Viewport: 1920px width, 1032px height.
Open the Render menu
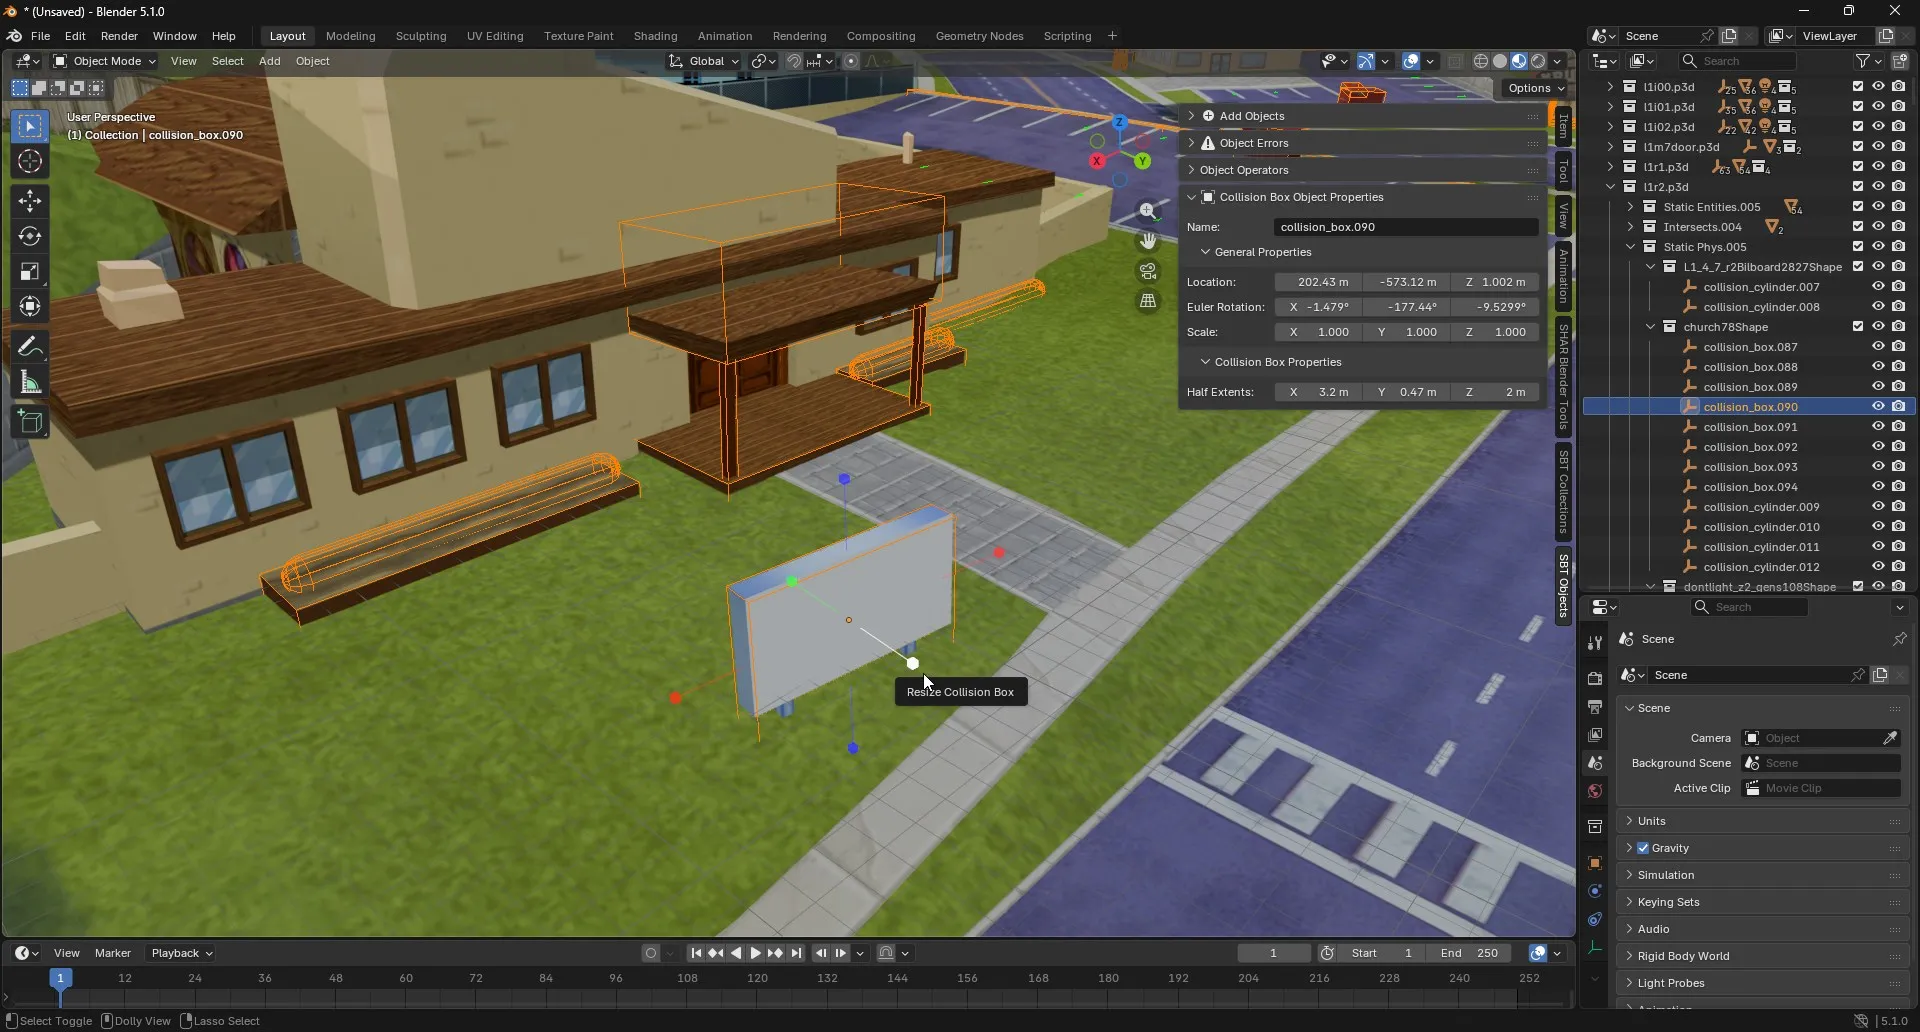(119, 36)
